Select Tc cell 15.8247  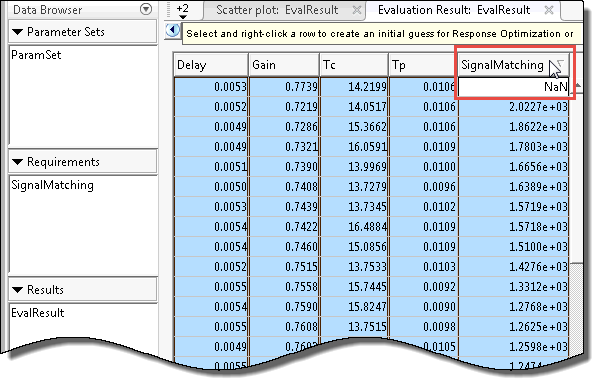click(354, 307)
